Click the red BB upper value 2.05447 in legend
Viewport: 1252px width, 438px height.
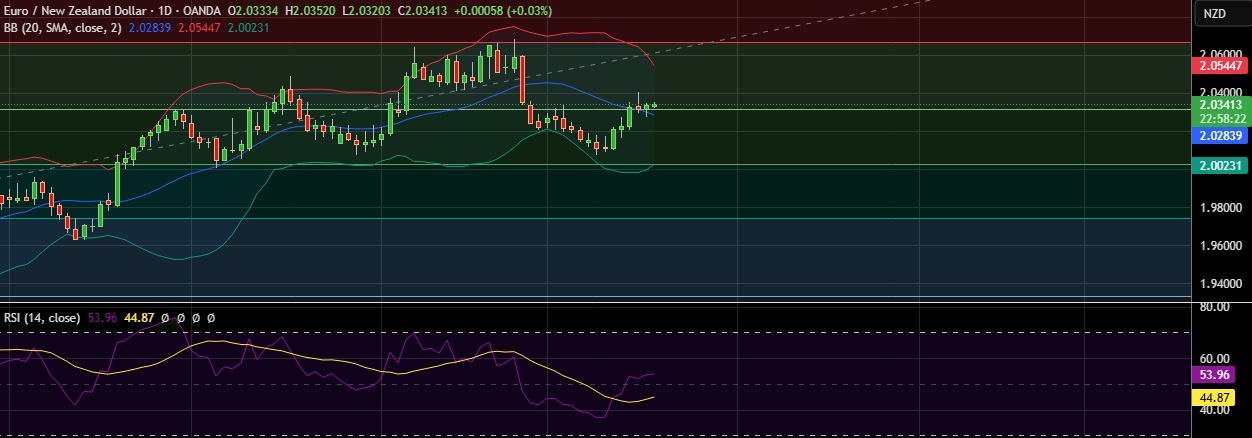click(199, 27)
